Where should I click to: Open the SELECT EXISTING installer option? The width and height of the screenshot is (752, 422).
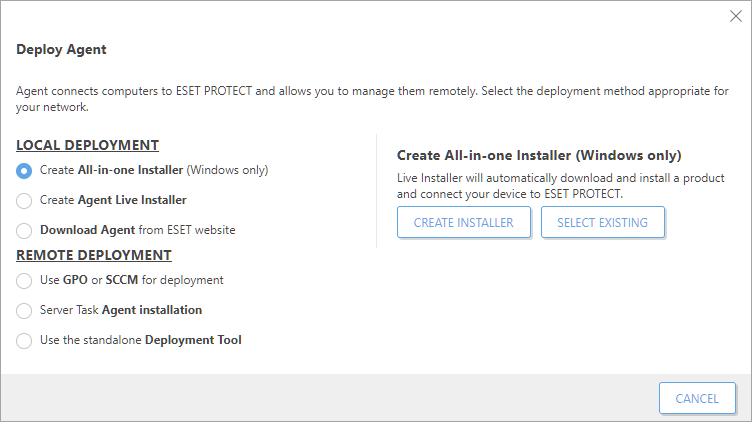coord(603,223)
